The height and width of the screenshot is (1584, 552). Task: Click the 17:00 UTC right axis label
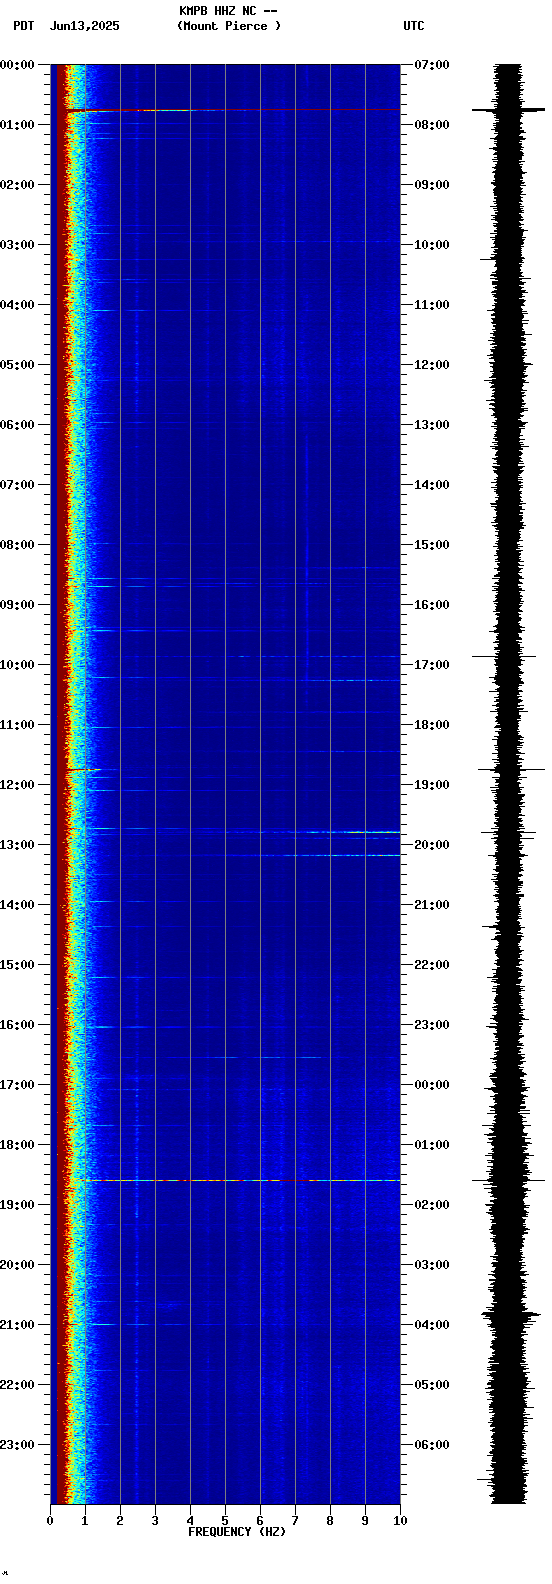point(432,665)
